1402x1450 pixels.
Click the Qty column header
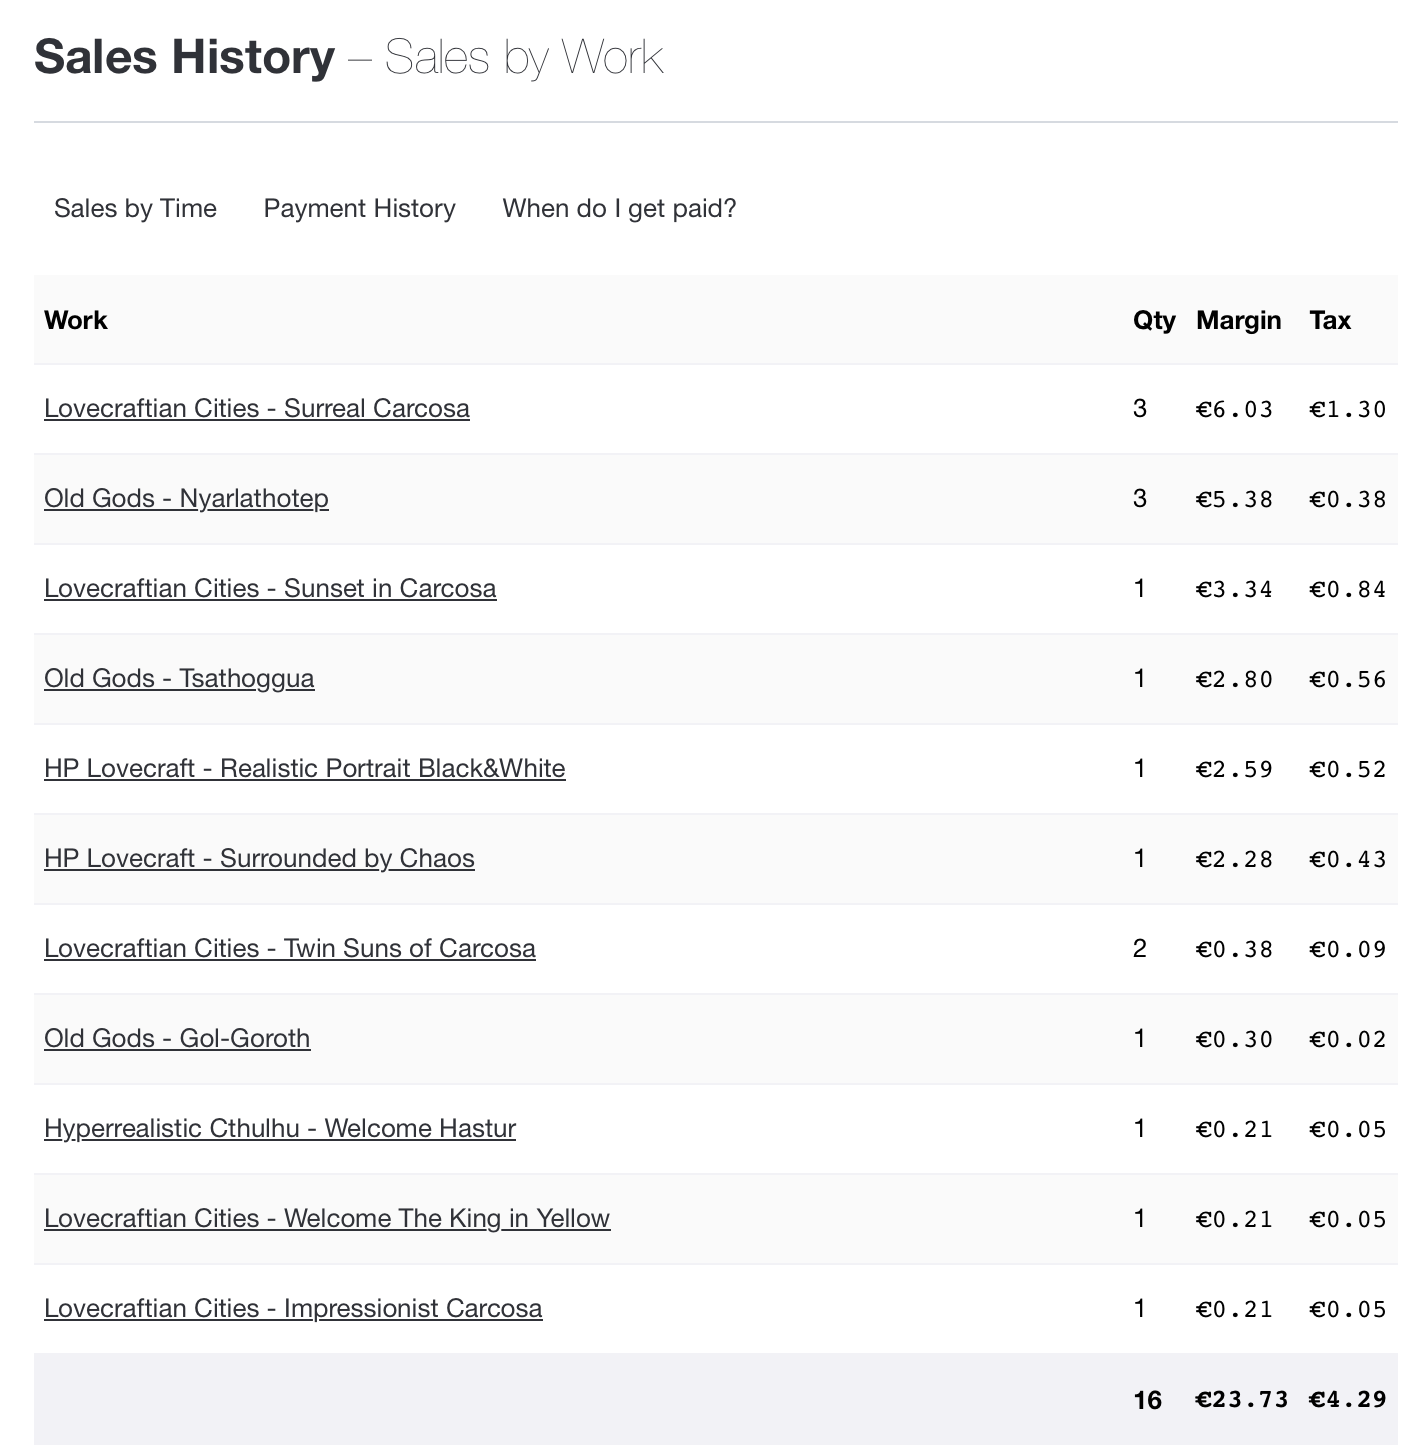point(1154,320)
